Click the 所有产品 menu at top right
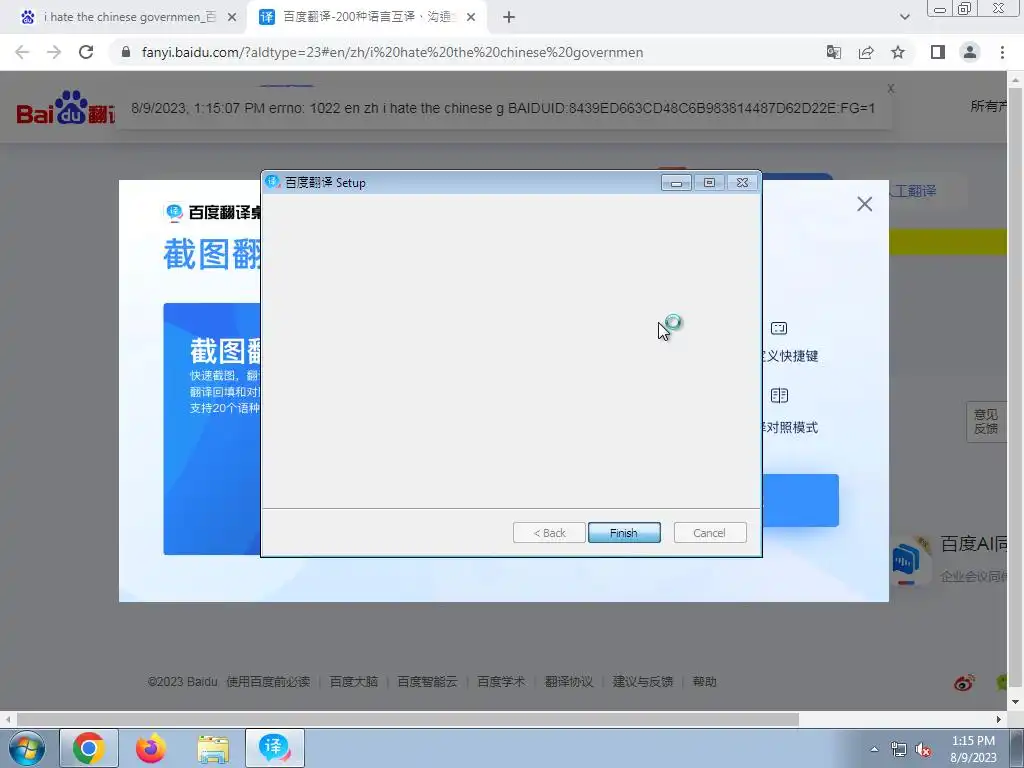Viewport: 1024px width, 768px height. pyautogui.click(x=989, y=106)
